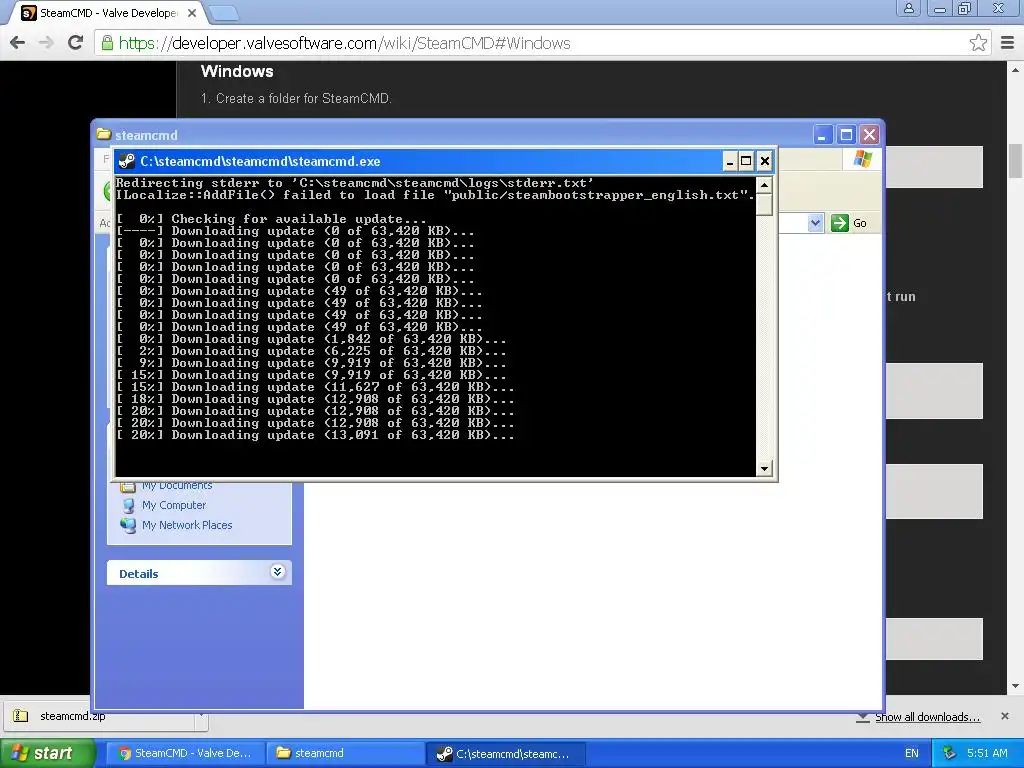Click the Windows flag logo in Explorer
The width and height of the screenshot is (1024, 768).
(863, 159)
